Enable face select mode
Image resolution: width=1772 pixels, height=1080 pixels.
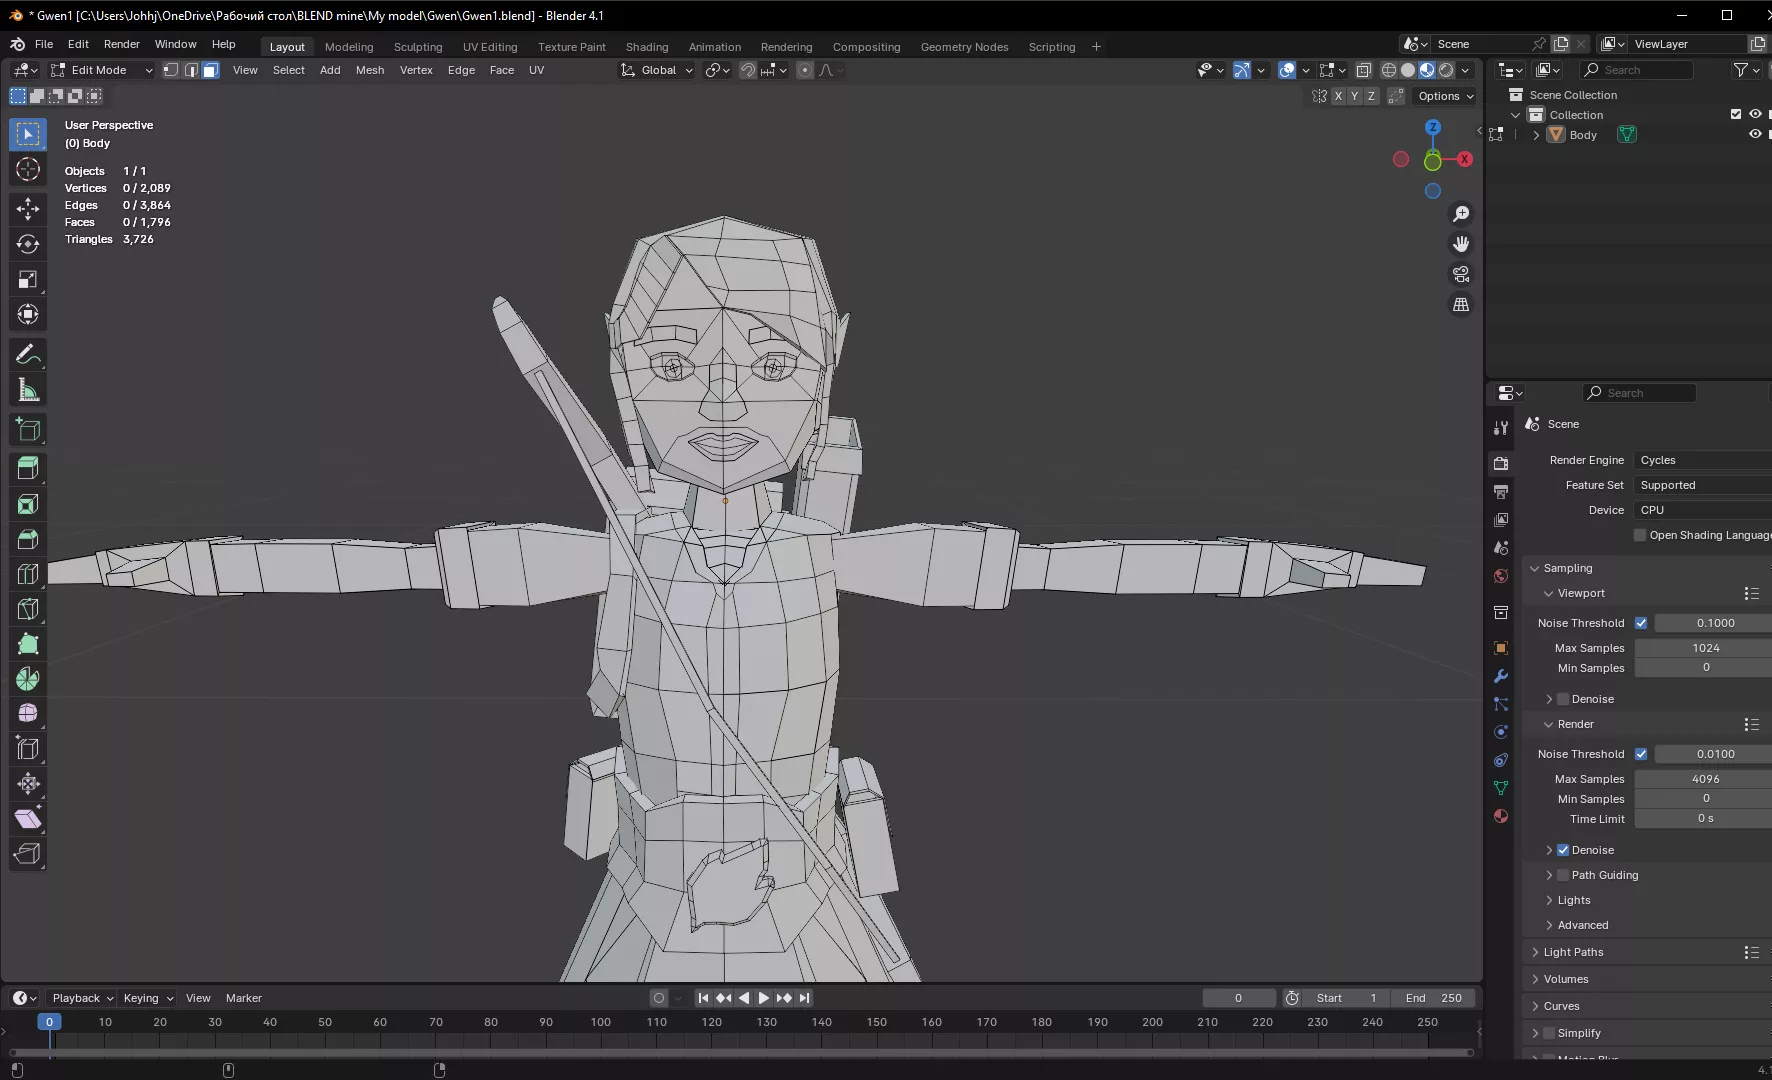(210, 70)
